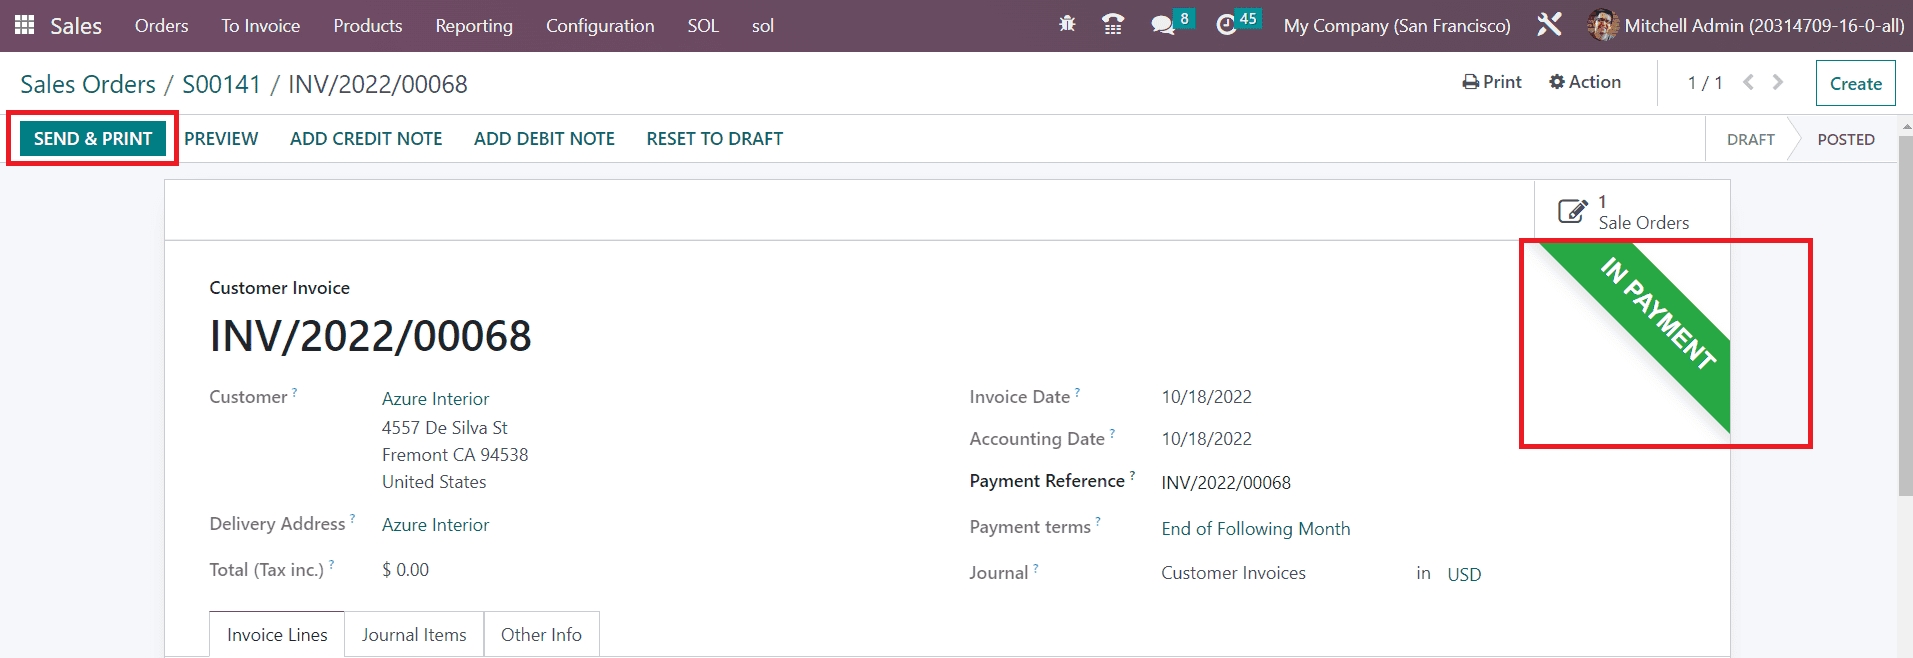Go to the previous record arrow
Viewport: 1913px width, 658px height.
click(x=1748, y=83)
